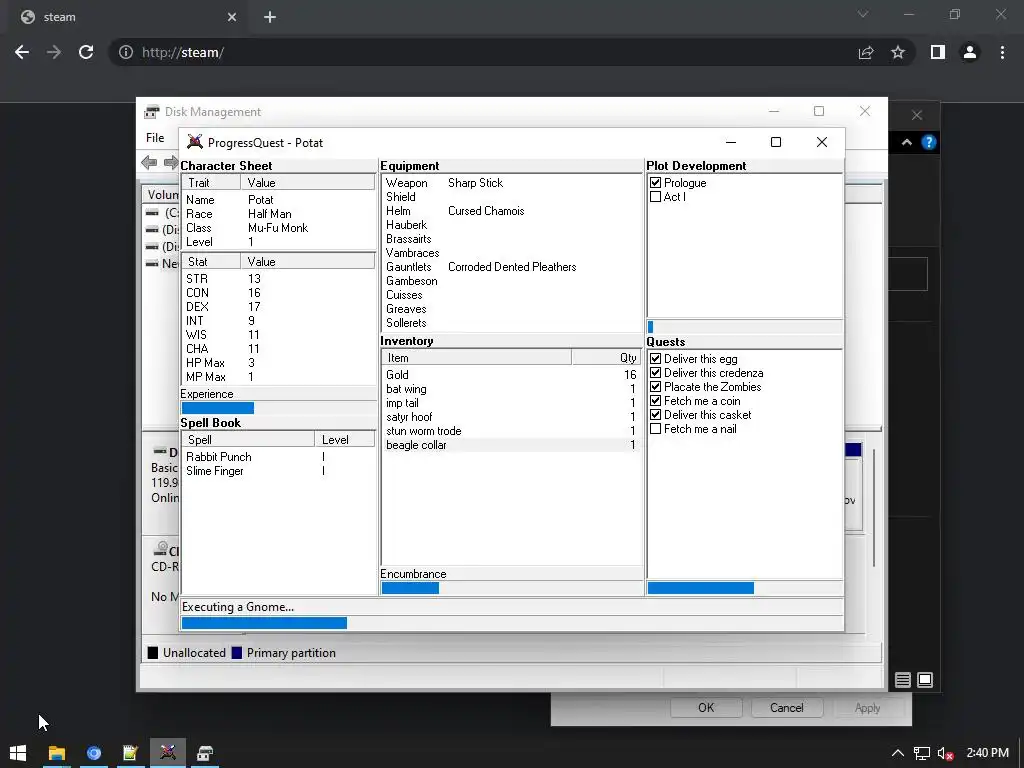Click browser forward arrow button

point(54,52)
